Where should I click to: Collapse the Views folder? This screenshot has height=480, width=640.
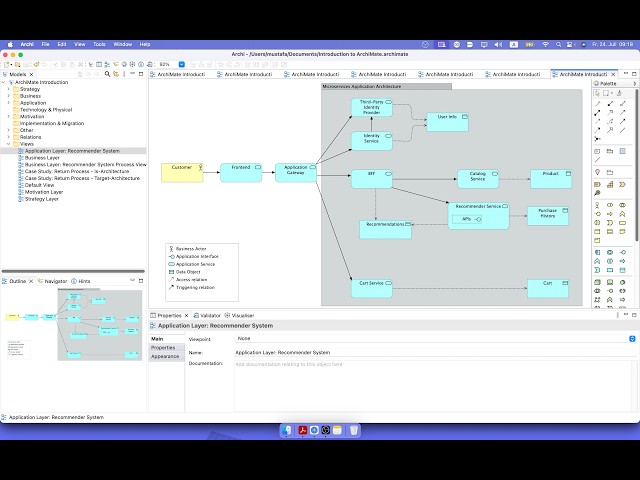click(x=9, y=144)
